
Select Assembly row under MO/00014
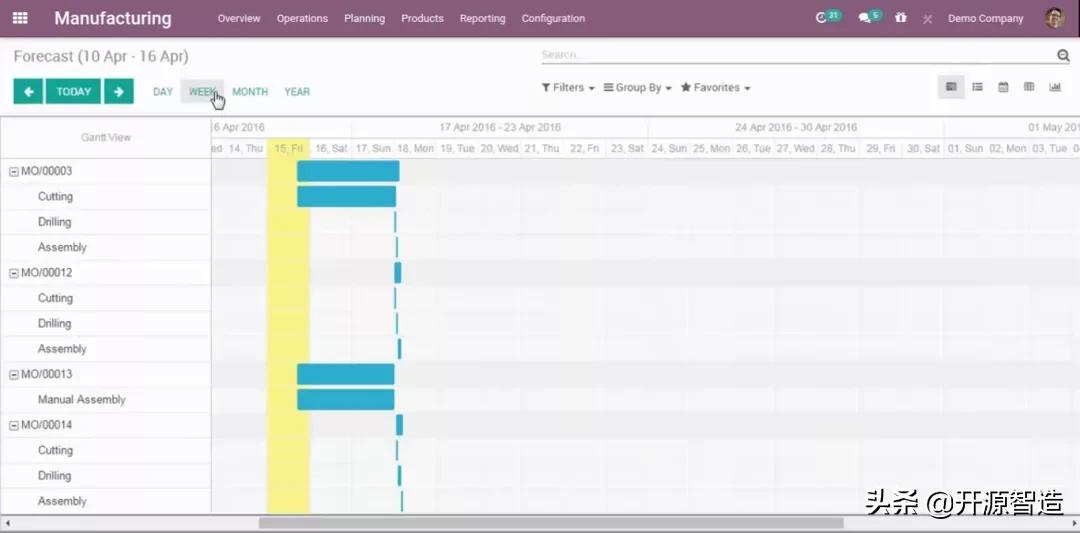click(x=62, y=501)
